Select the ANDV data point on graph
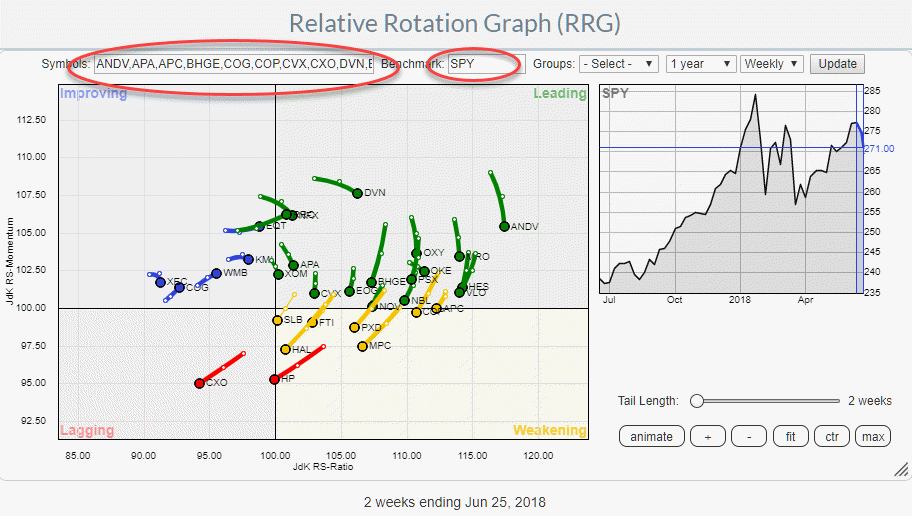 point(504,226)
